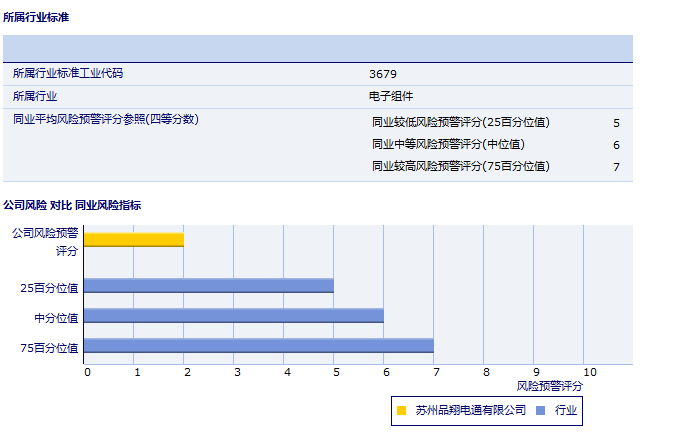
Task: Click the 公司风险预警评分 y-axis label
Action: tap(46, 241)
